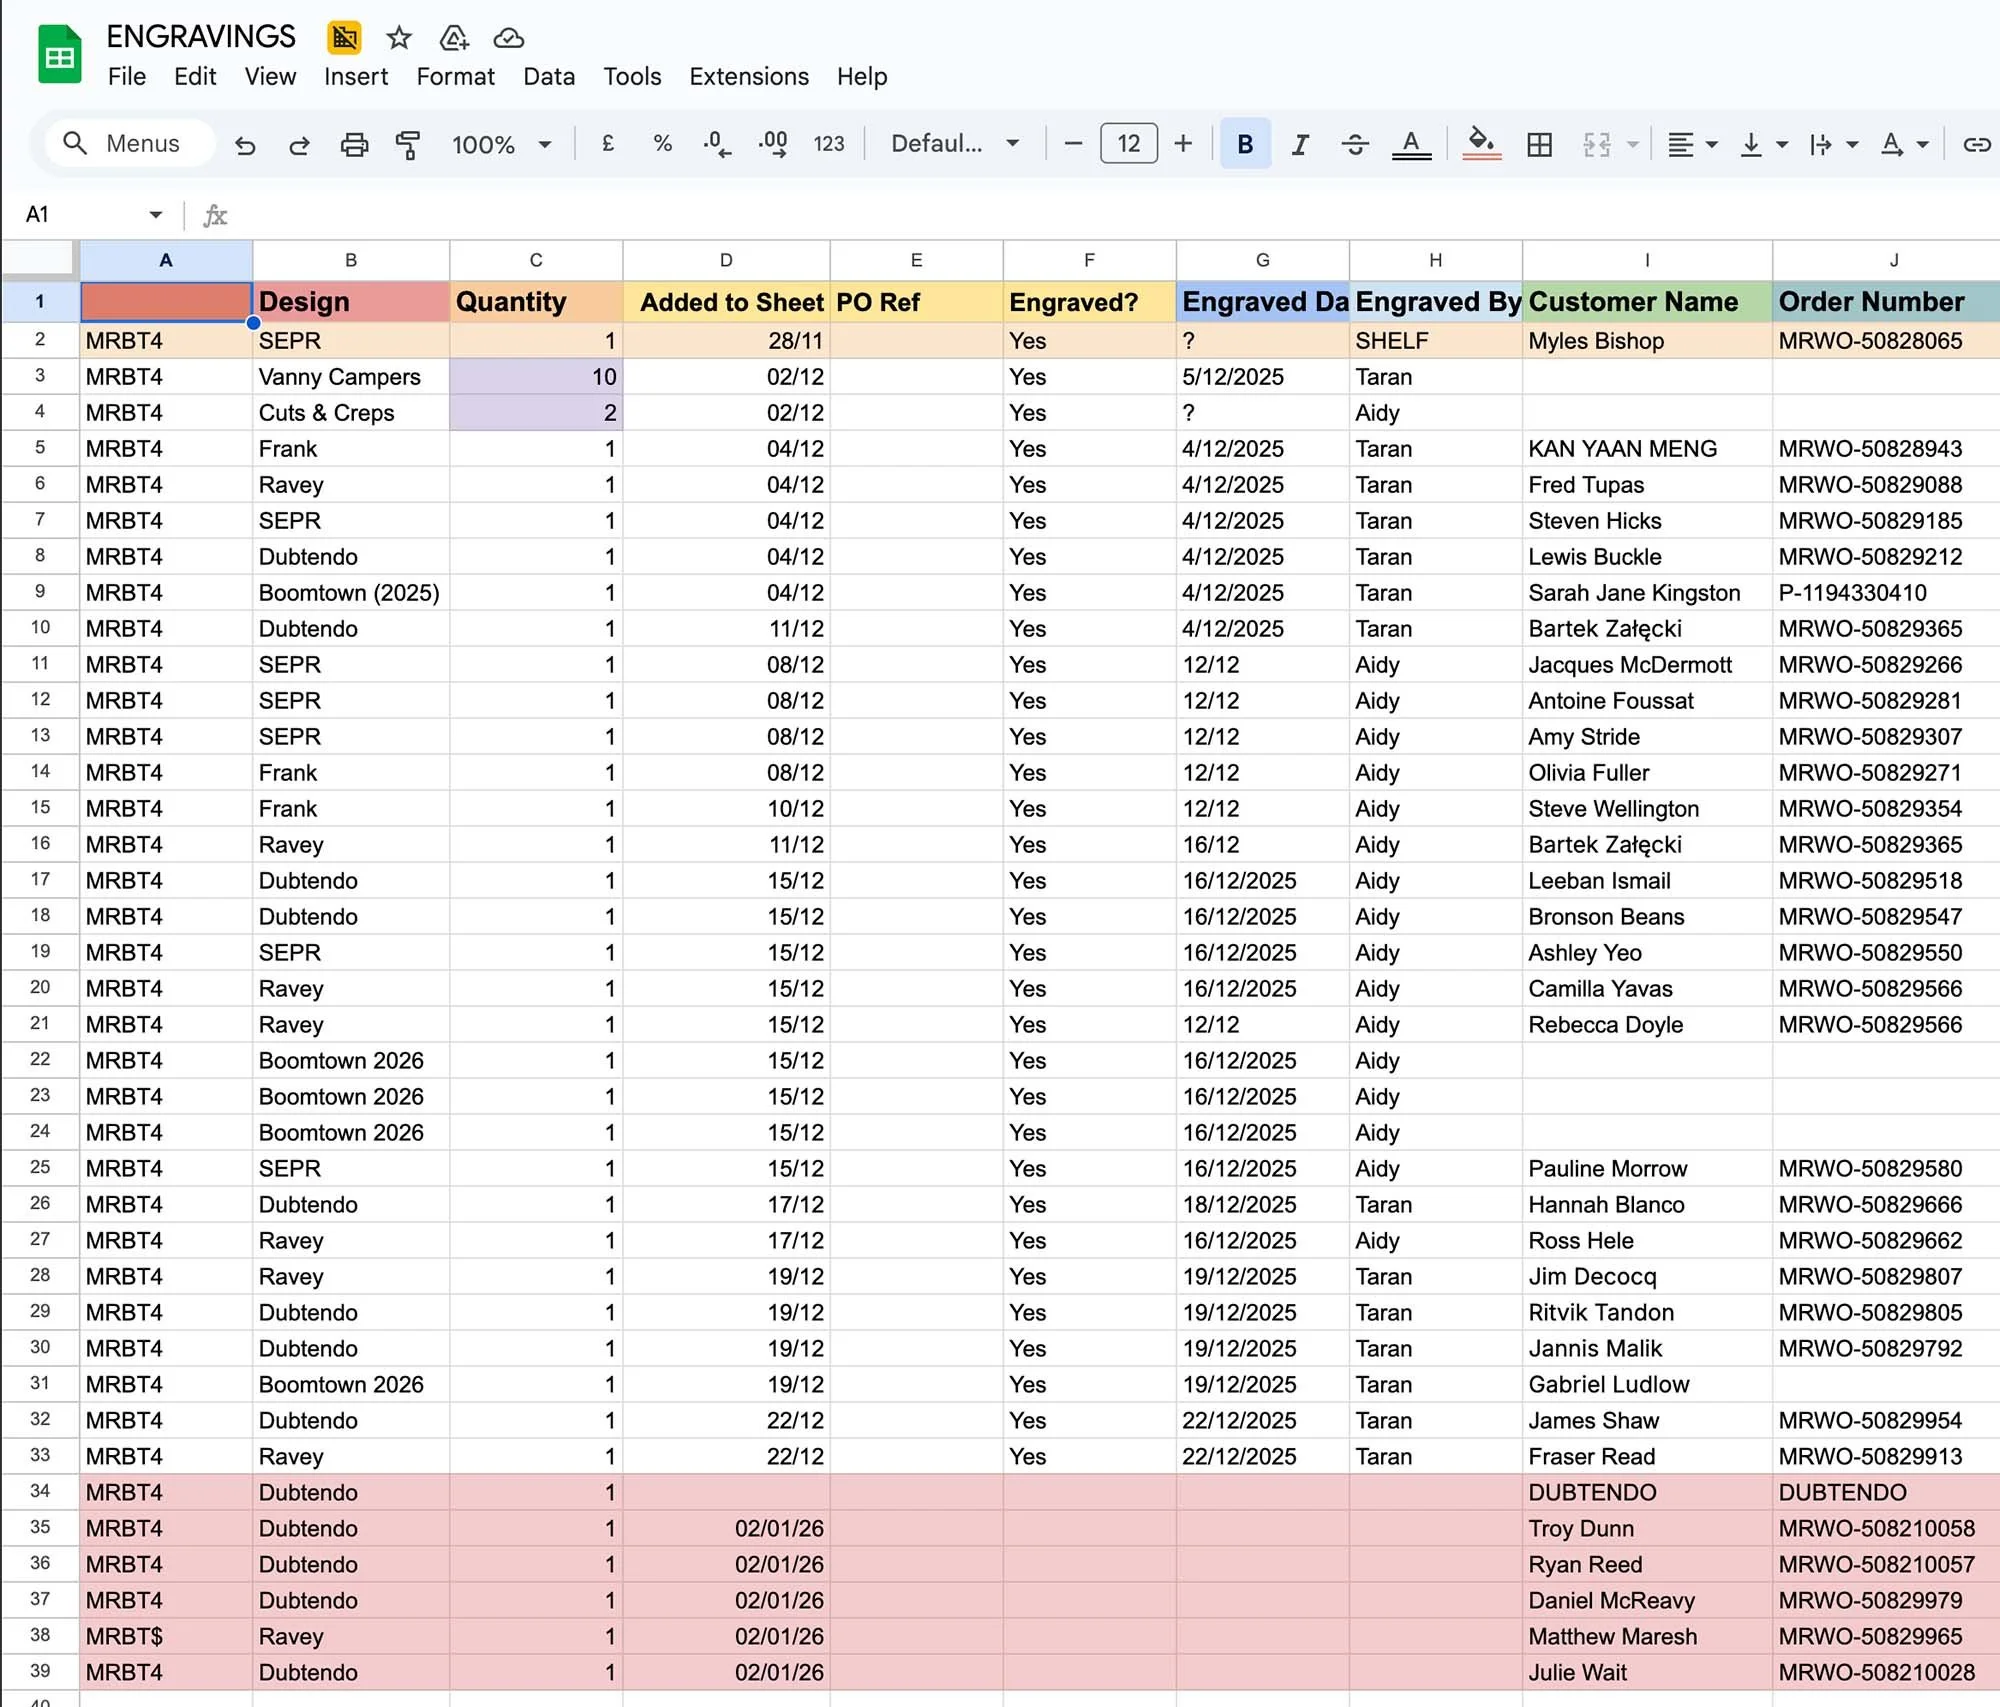Click the undo arrow icon
Screen dimensions: 2000x1707
click(245, 145)
